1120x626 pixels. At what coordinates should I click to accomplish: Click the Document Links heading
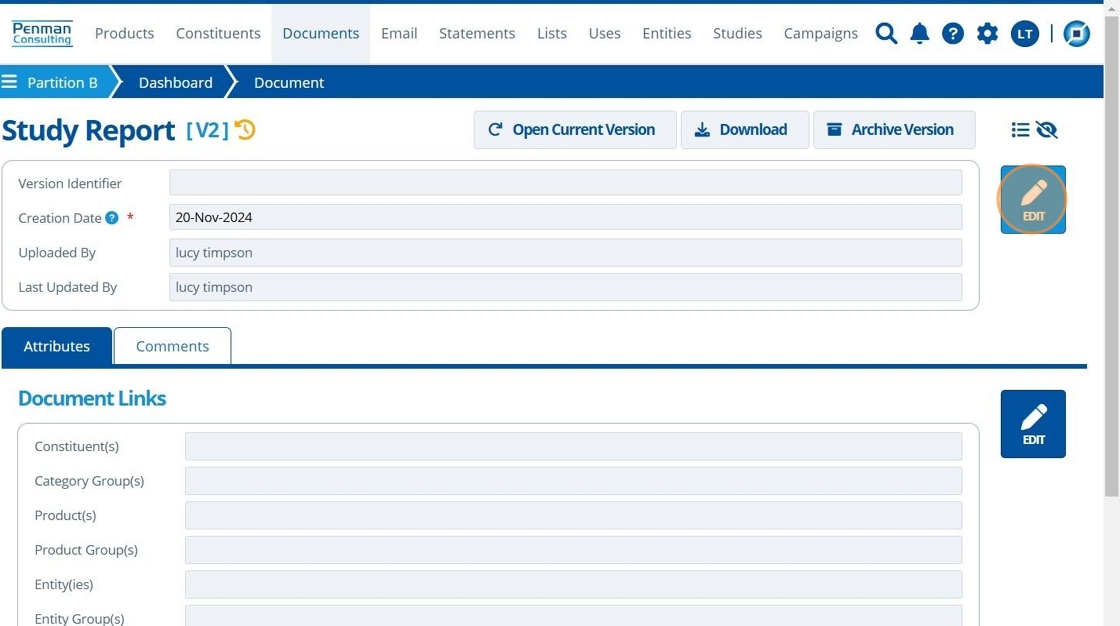pyautogui.click(x=92, y=398)
